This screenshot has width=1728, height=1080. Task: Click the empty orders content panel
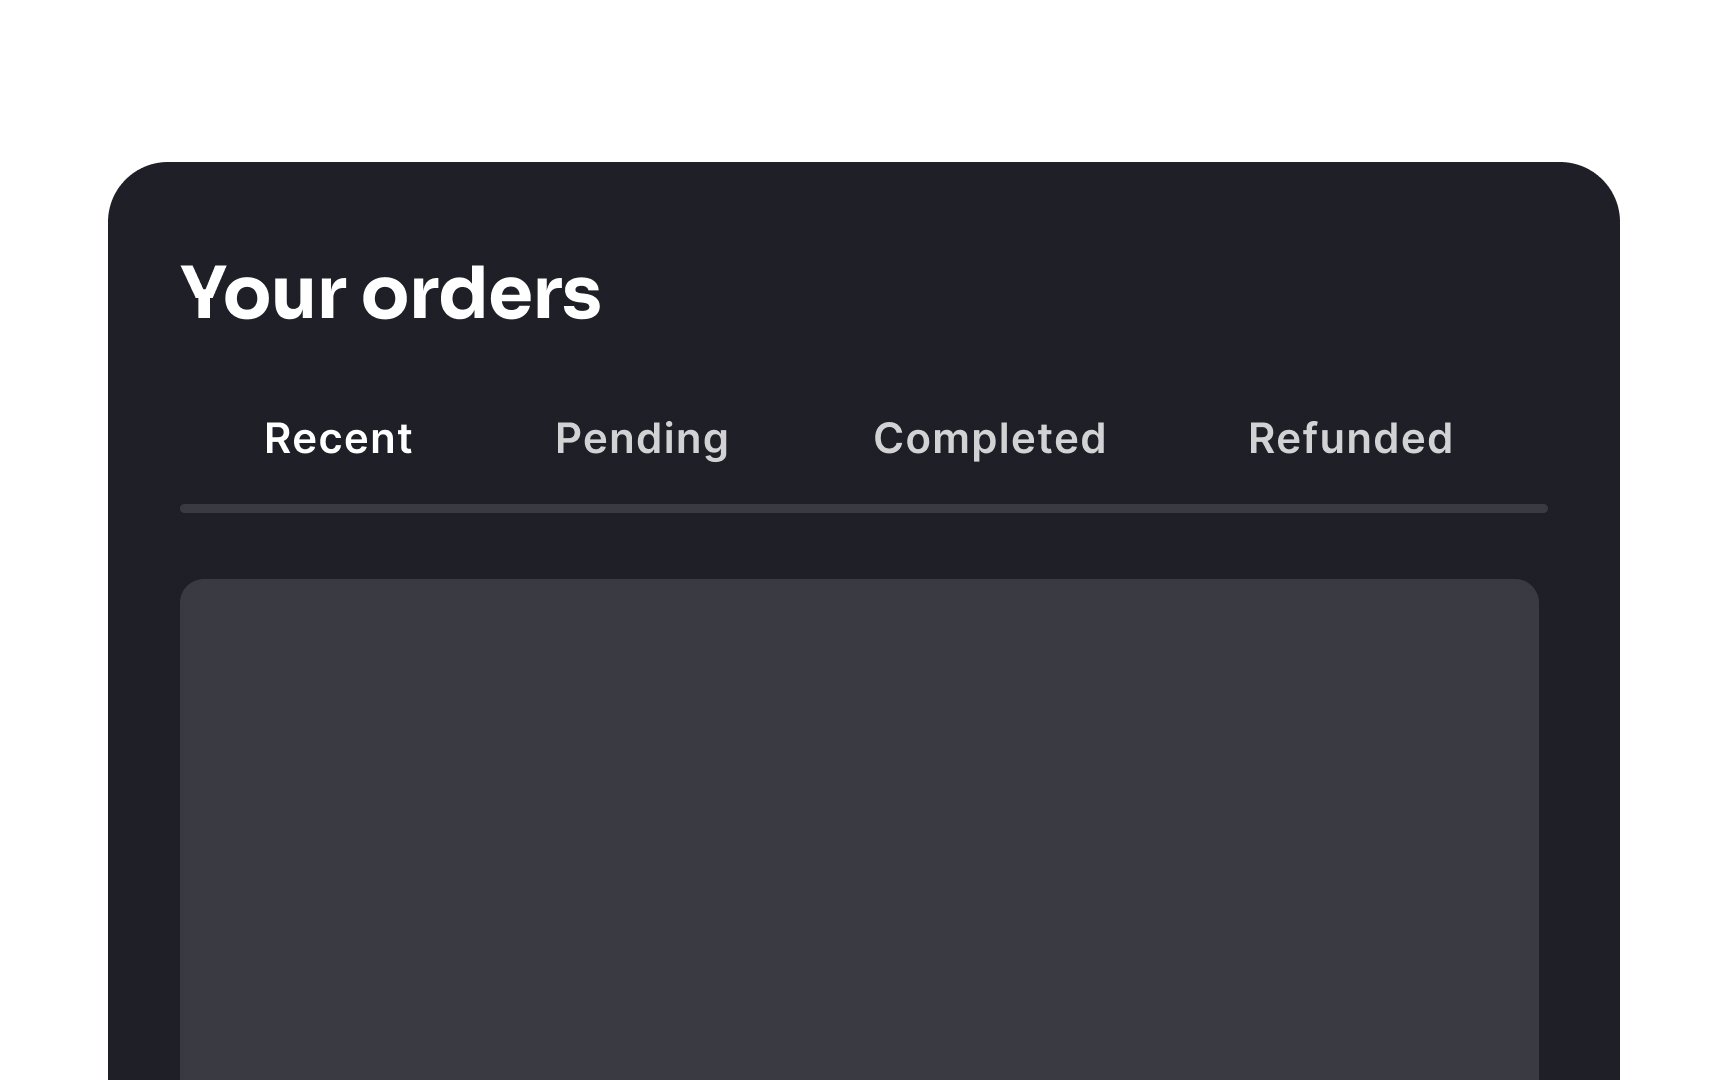click(859, 829)
